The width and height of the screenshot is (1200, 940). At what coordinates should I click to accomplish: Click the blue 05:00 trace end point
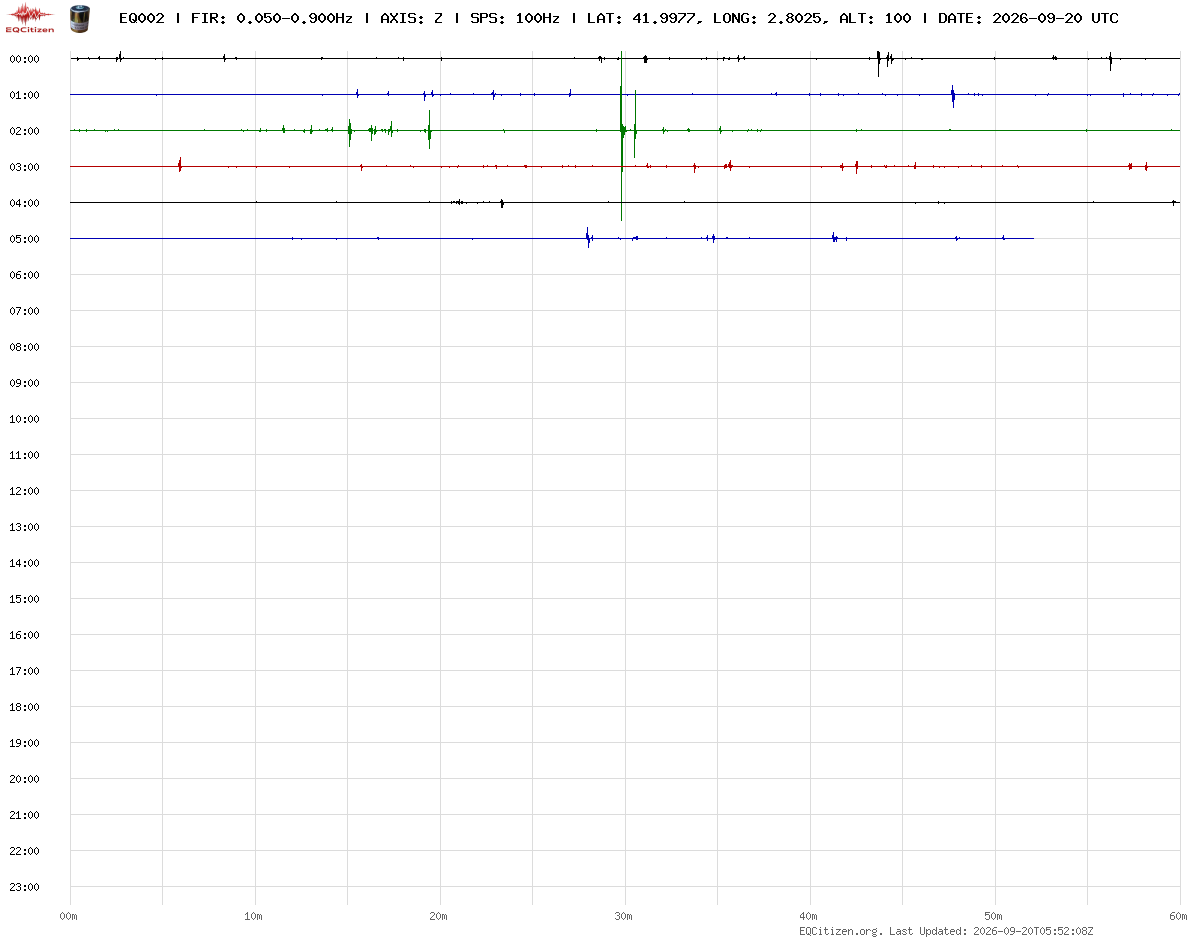[x=1033, y=238]
